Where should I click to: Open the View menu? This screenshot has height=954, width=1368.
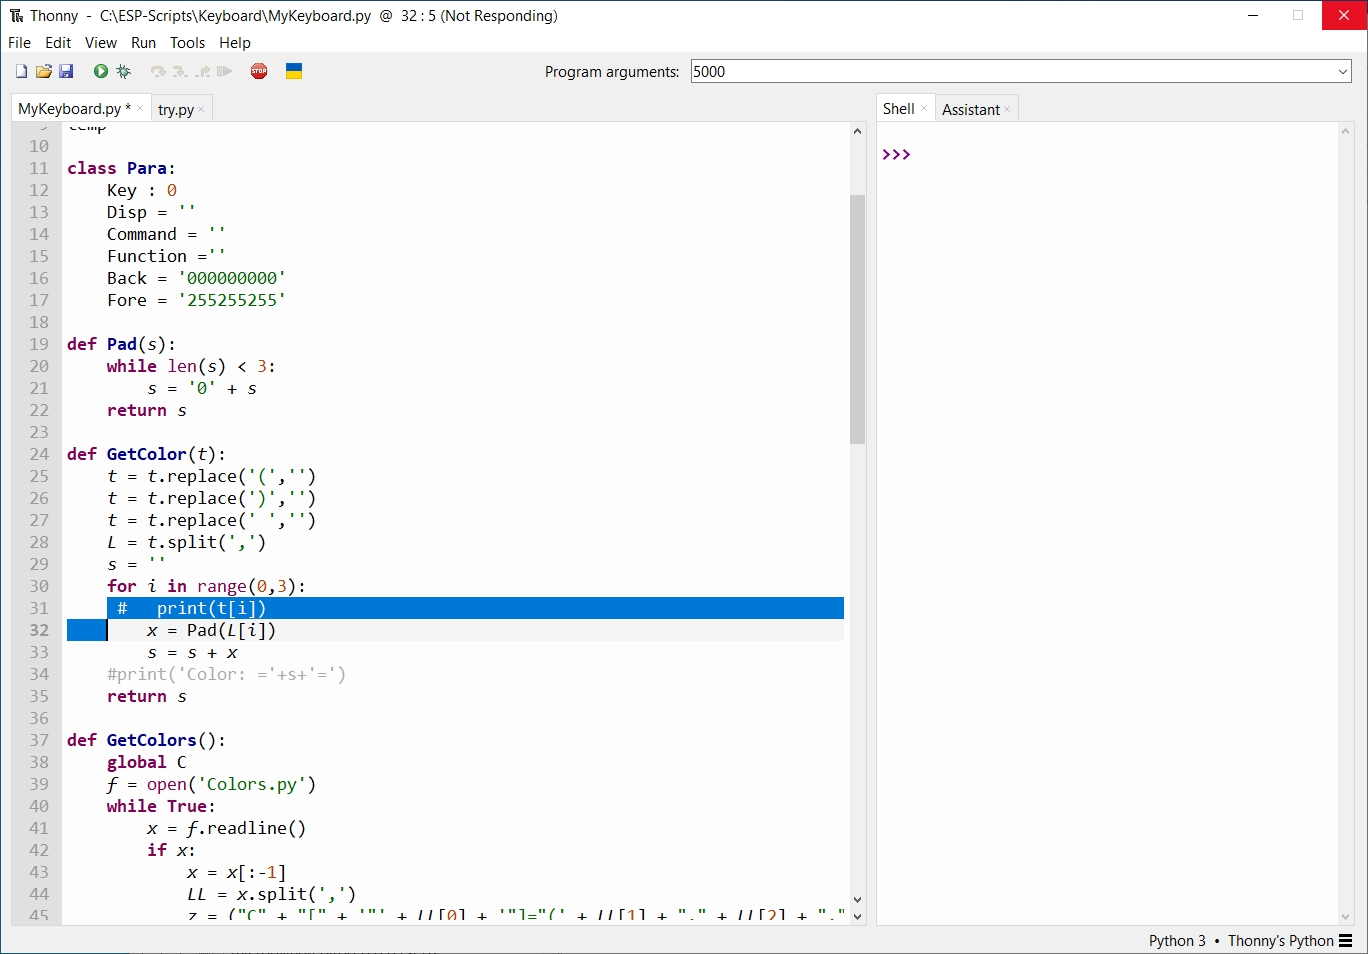[101, 43]
